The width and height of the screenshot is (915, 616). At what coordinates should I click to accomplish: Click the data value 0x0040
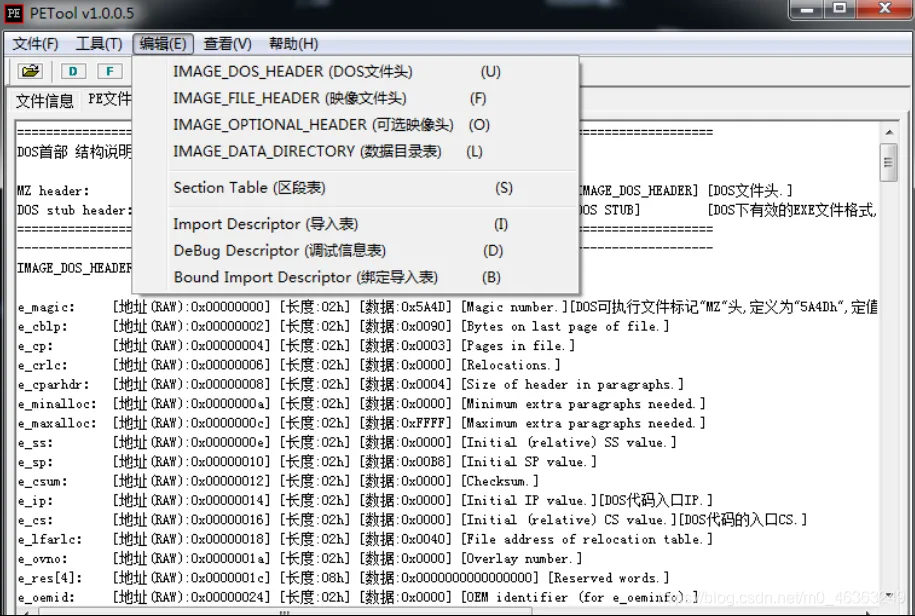(424, 539)
